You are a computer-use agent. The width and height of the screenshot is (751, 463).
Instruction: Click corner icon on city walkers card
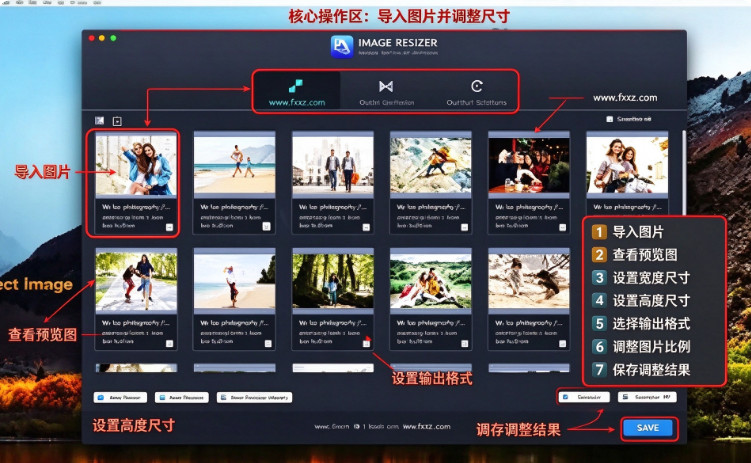click(x=366, y=227)
